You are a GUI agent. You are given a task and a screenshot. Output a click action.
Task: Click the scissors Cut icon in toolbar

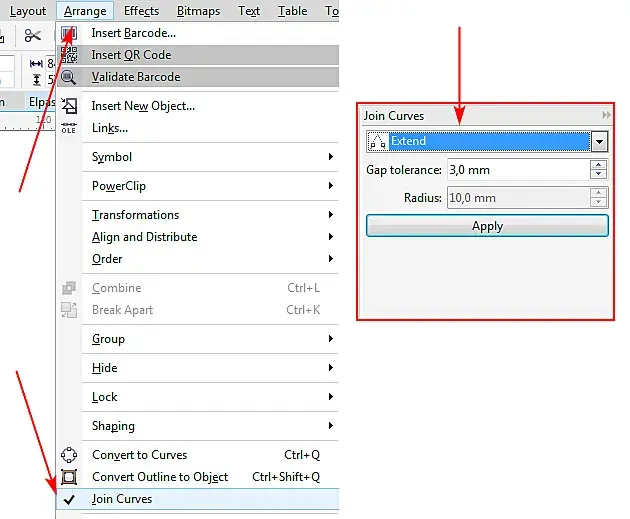click(x=32, y=36)
